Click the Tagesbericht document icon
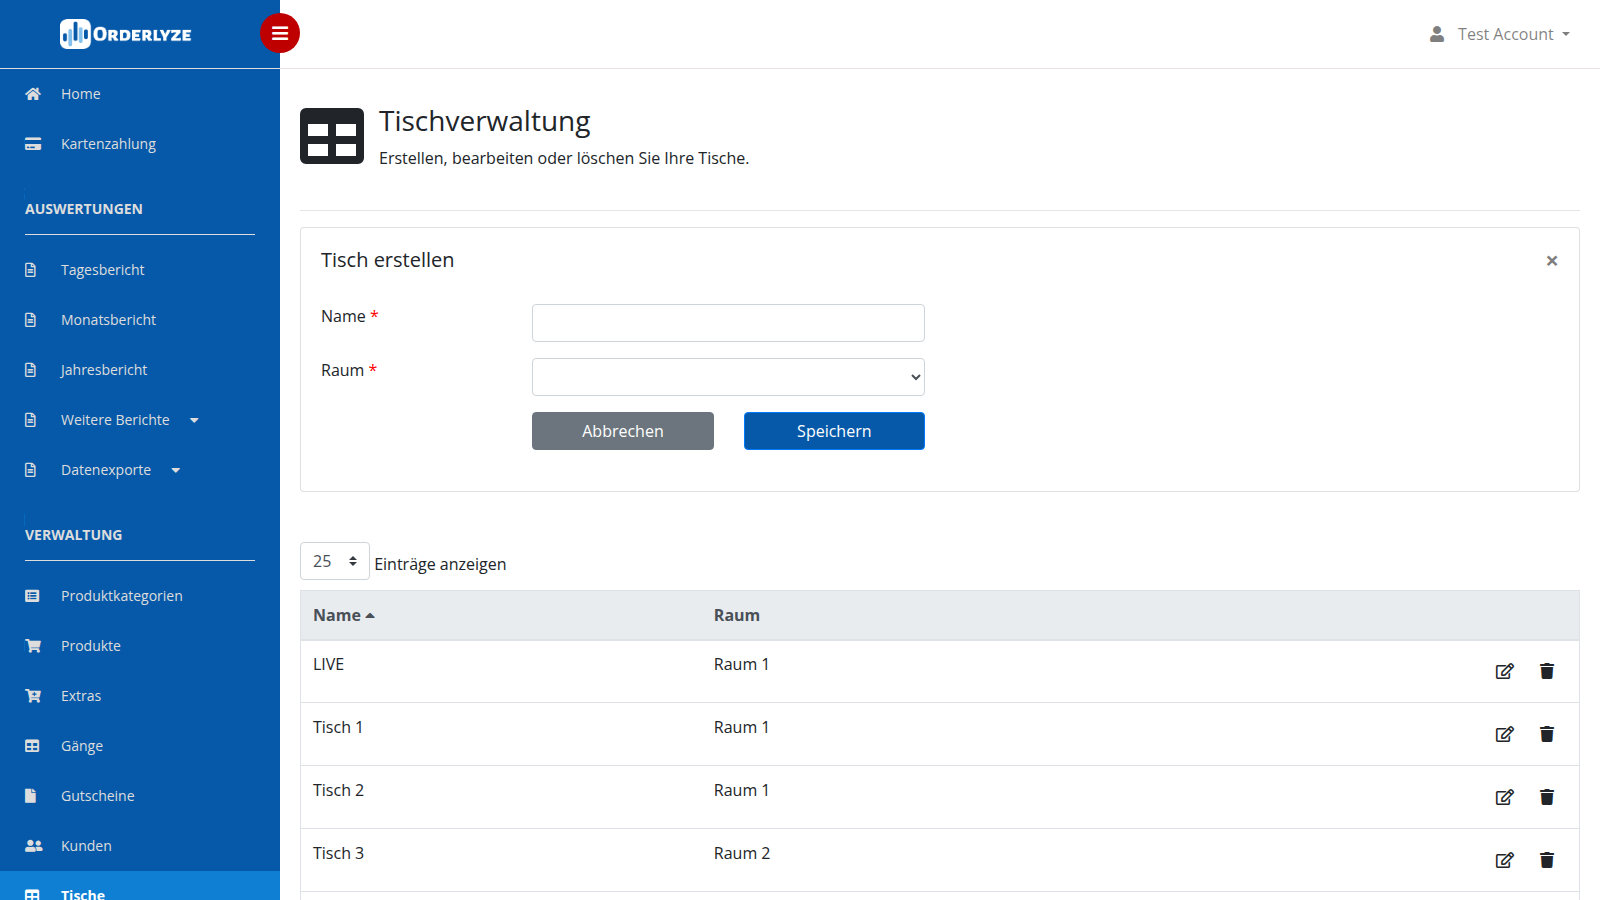The image size is (1600, 900). (31, 270)
